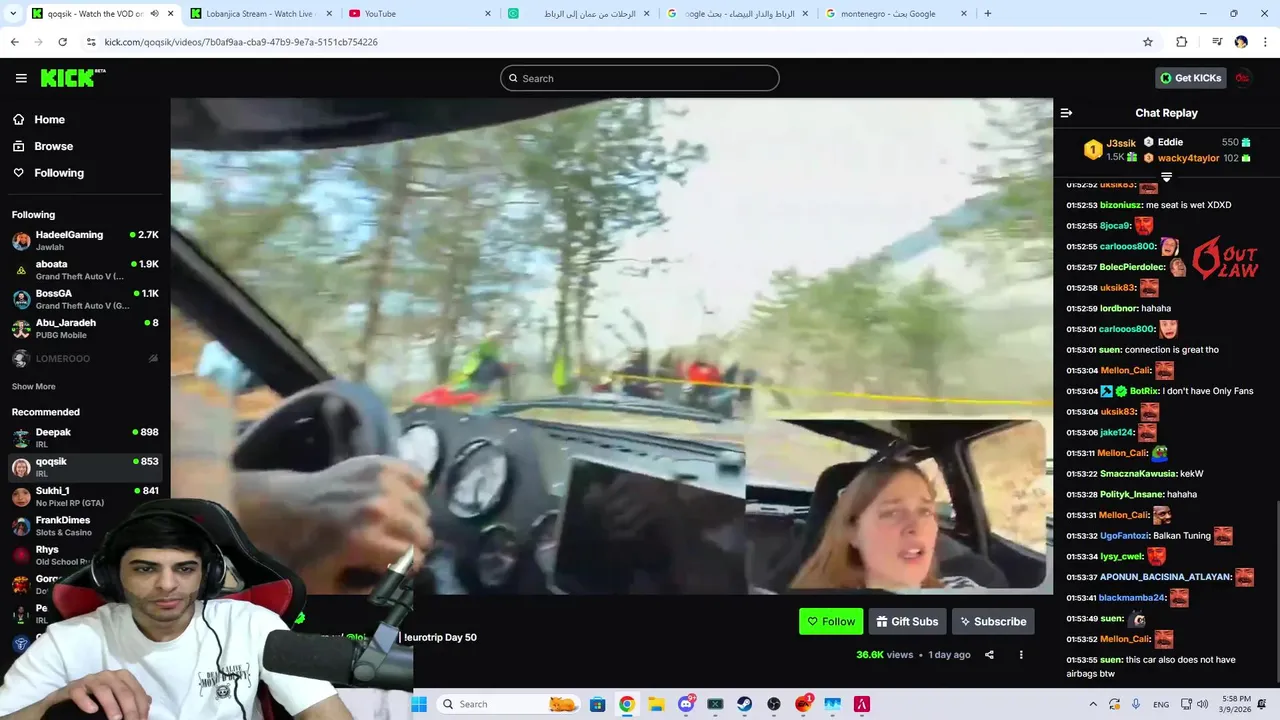The height and width of the screenshot is (720, 1280).
Task: Open Following in sidebar
Action: (59, 173)
